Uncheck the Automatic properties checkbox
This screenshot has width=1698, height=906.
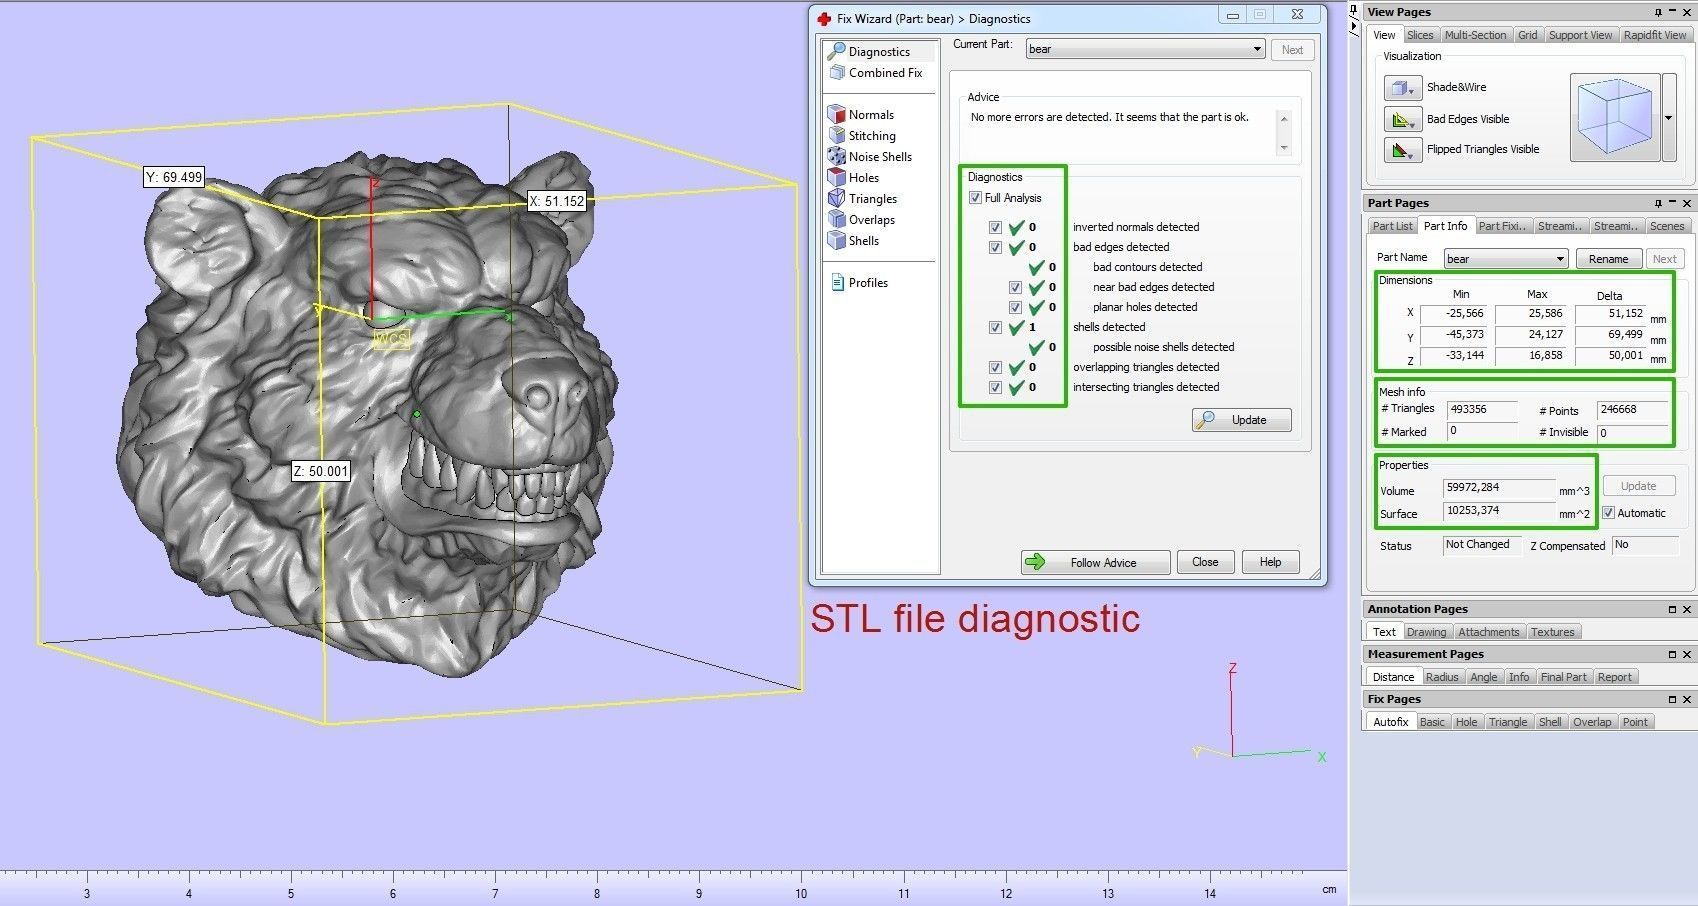click(1608, 513)
